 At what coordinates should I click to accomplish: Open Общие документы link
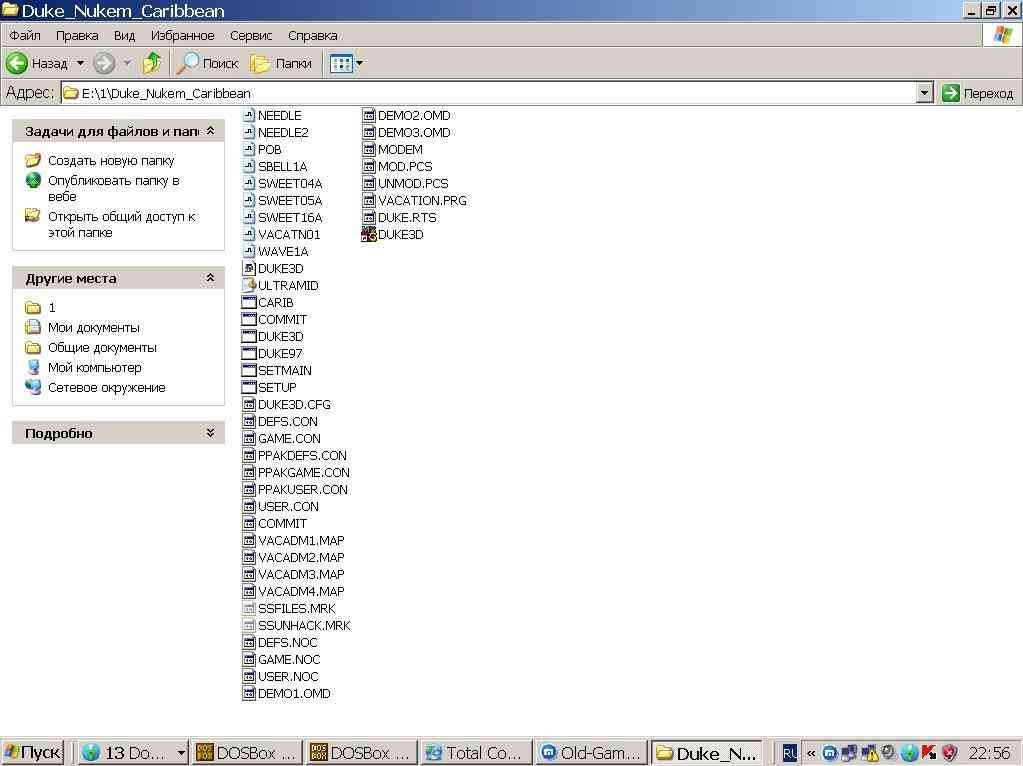[x=102, y=348]
